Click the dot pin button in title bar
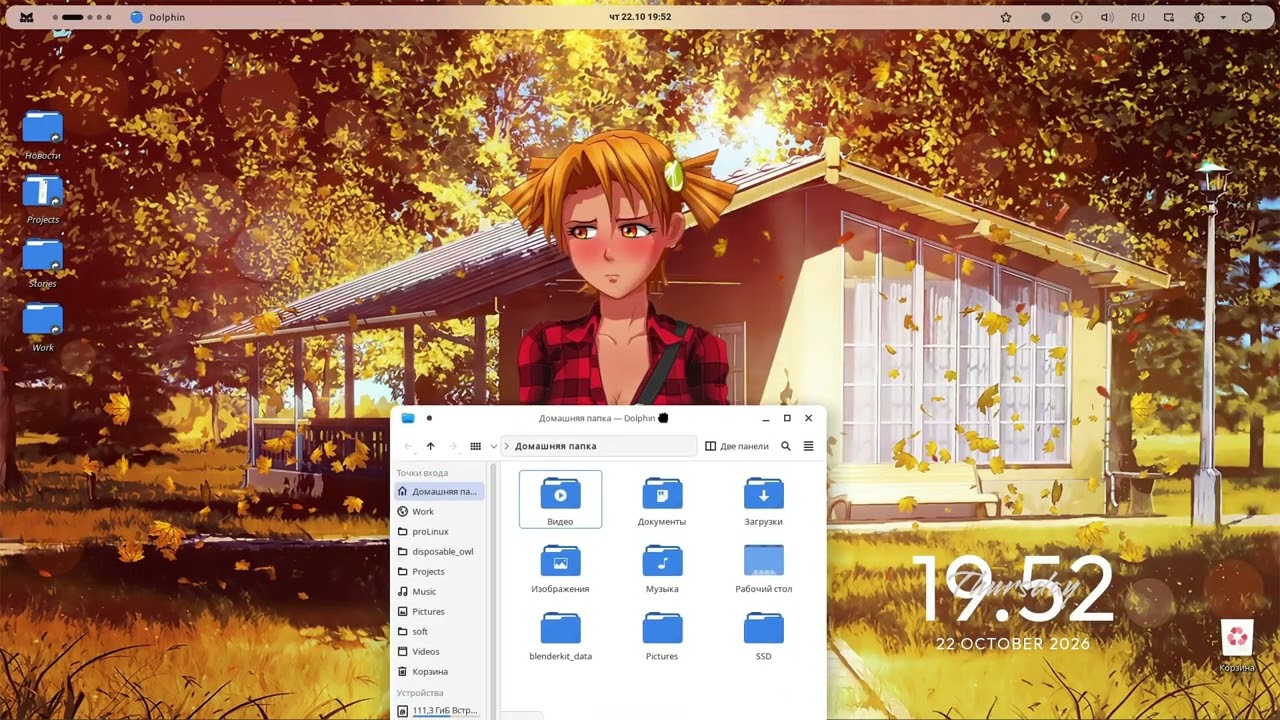 click(429, 418)
